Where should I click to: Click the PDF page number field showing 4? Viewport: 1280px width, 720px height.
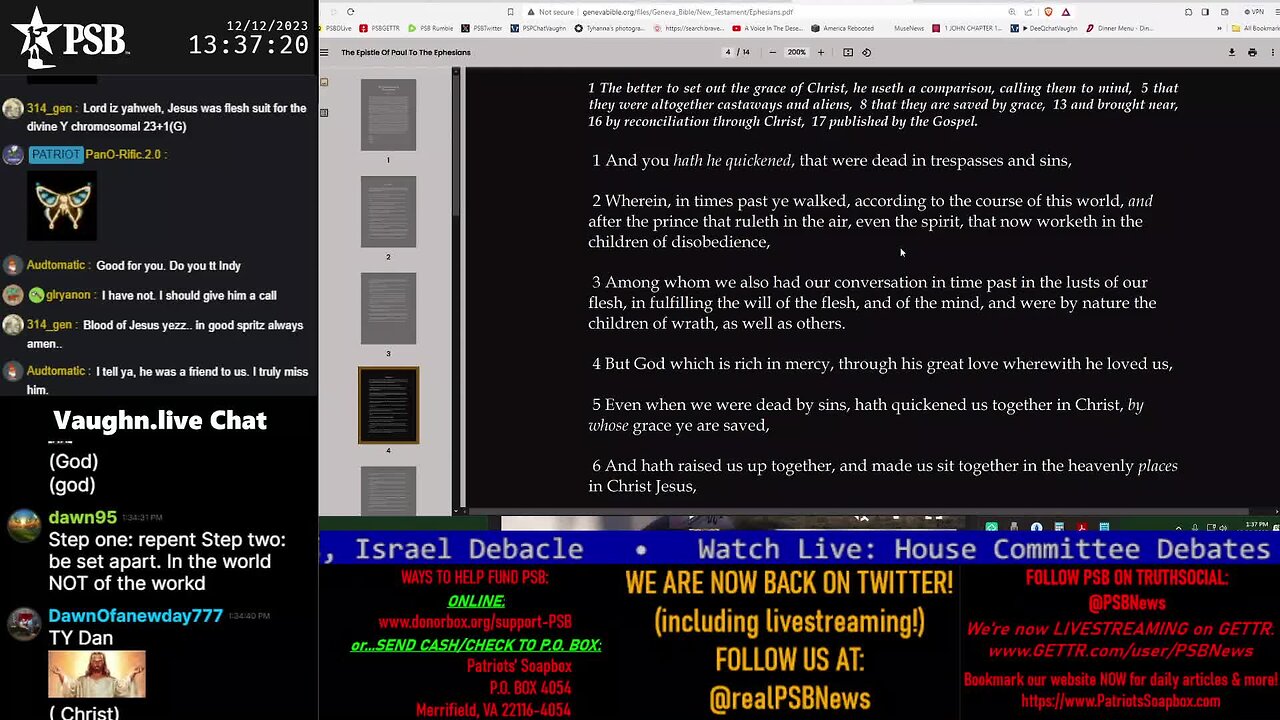[728, 52]
